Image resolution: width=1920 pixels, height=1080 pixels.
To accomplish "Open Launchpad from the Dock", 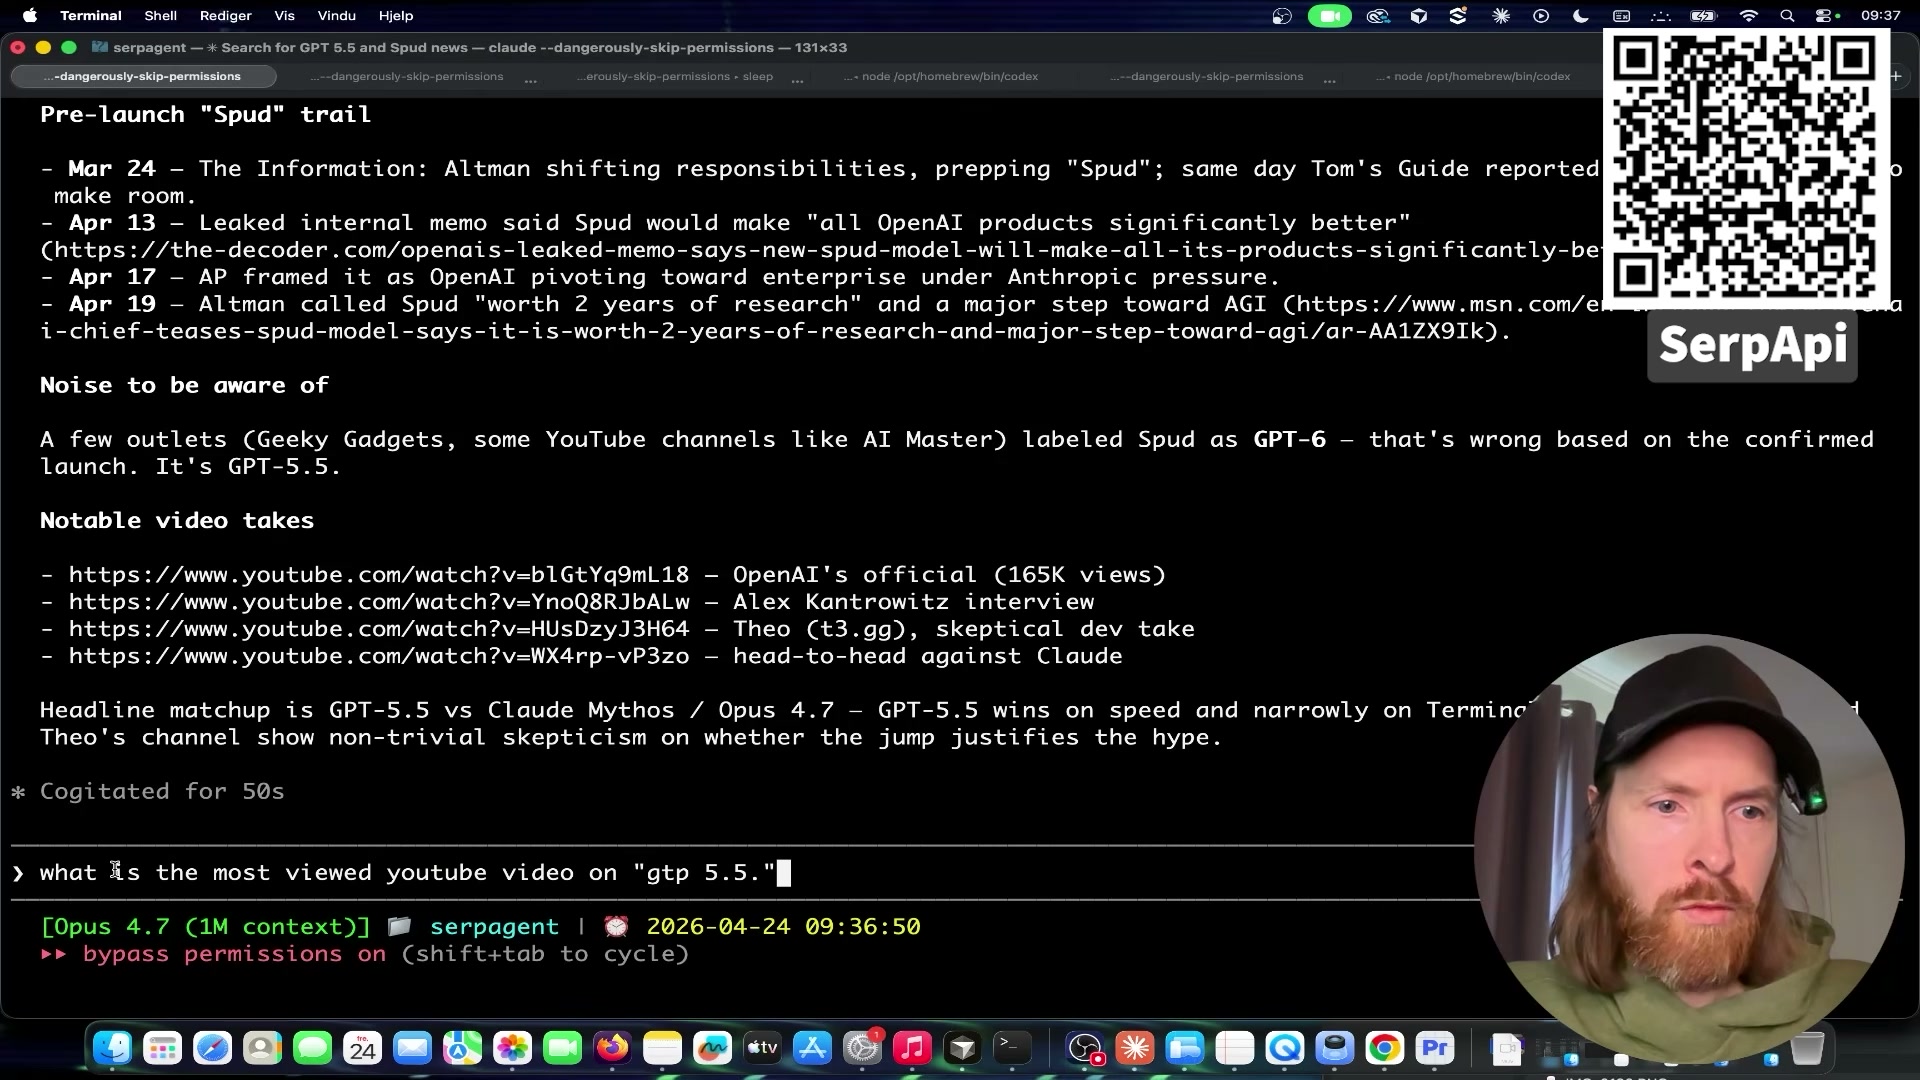I will tap(162, 1048).
